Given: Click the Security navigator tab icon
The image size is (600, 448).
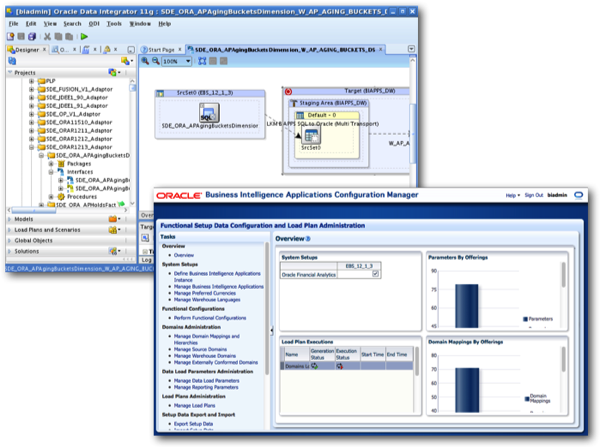Looking at the screenshot, I should pos(107,49).
